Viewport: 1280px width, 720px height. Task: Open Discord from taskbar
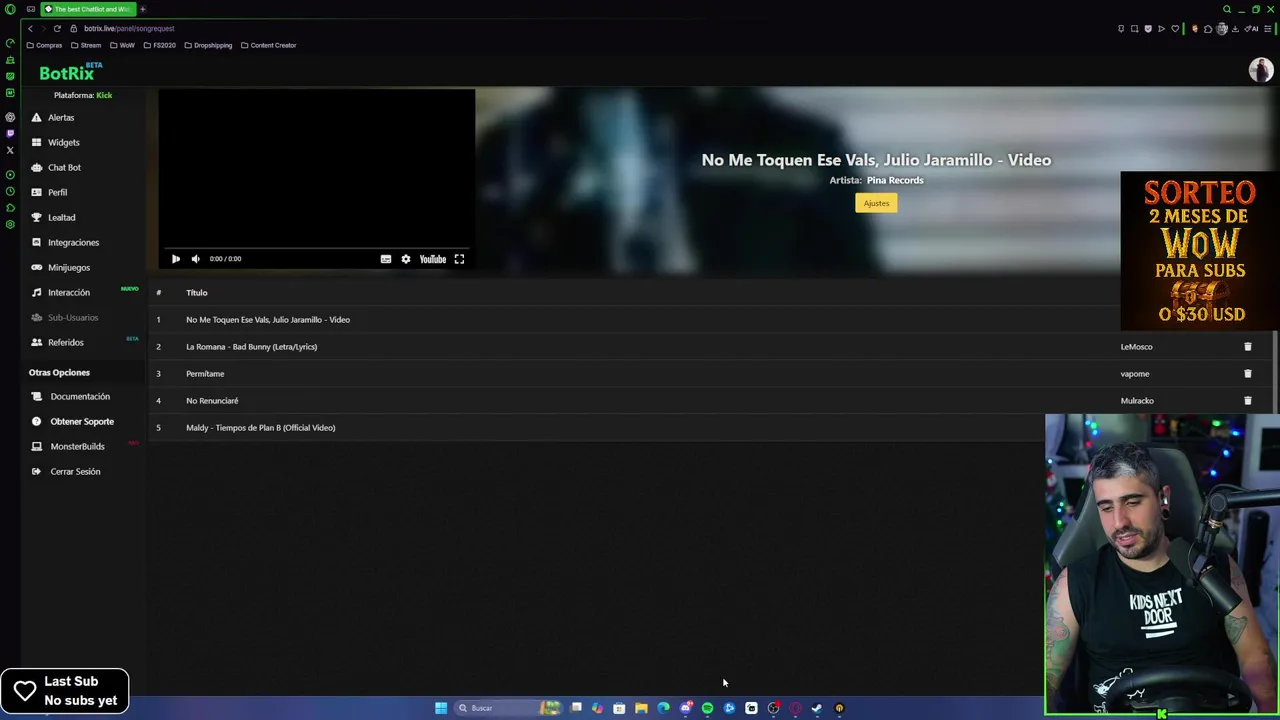pos(685,708)
